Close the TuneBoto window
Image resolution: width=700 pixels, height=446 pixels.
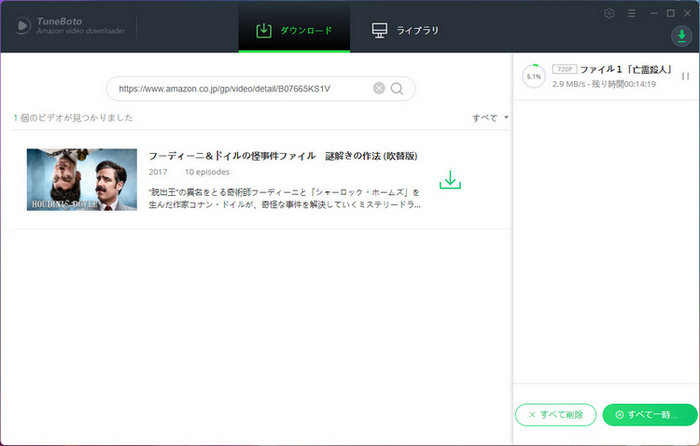pos(688,13)
